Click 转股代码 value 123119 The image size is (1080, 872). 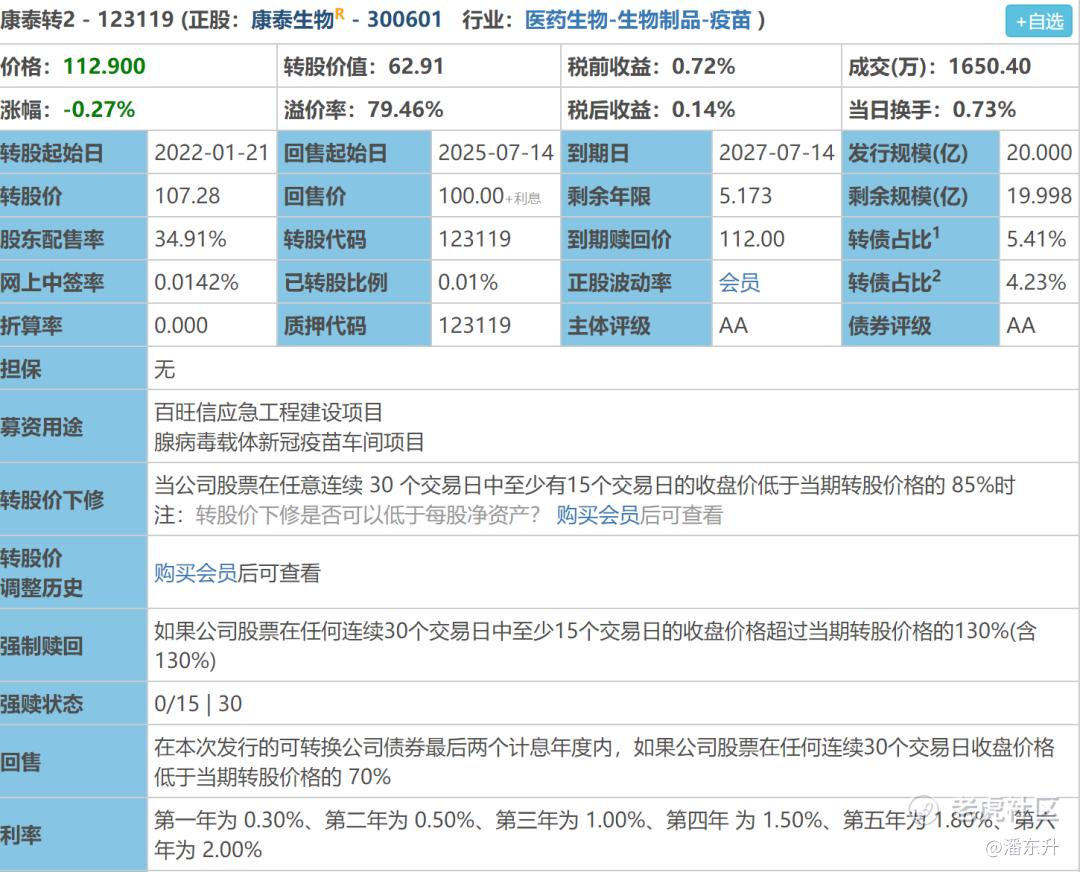(x=475, y=239)
